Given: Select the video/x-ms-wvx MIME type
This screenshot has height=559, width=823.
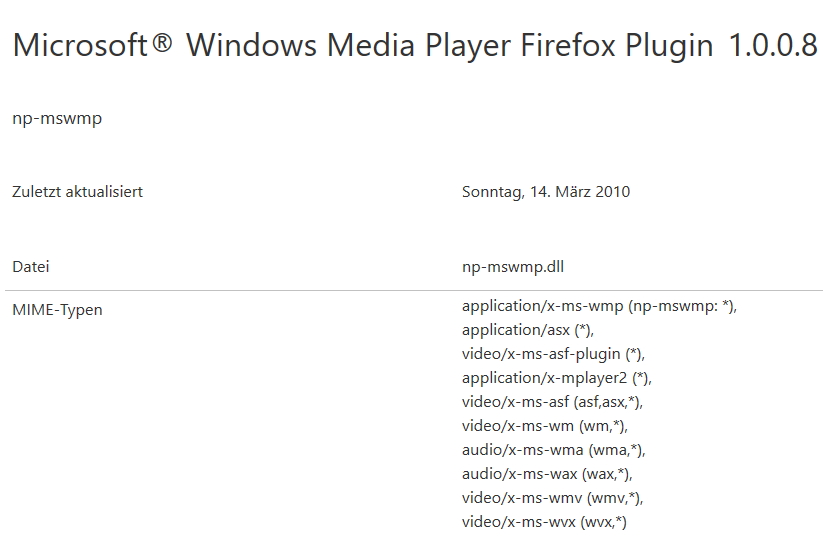Looking at the screenshot, I should click(x=544, y=522).
